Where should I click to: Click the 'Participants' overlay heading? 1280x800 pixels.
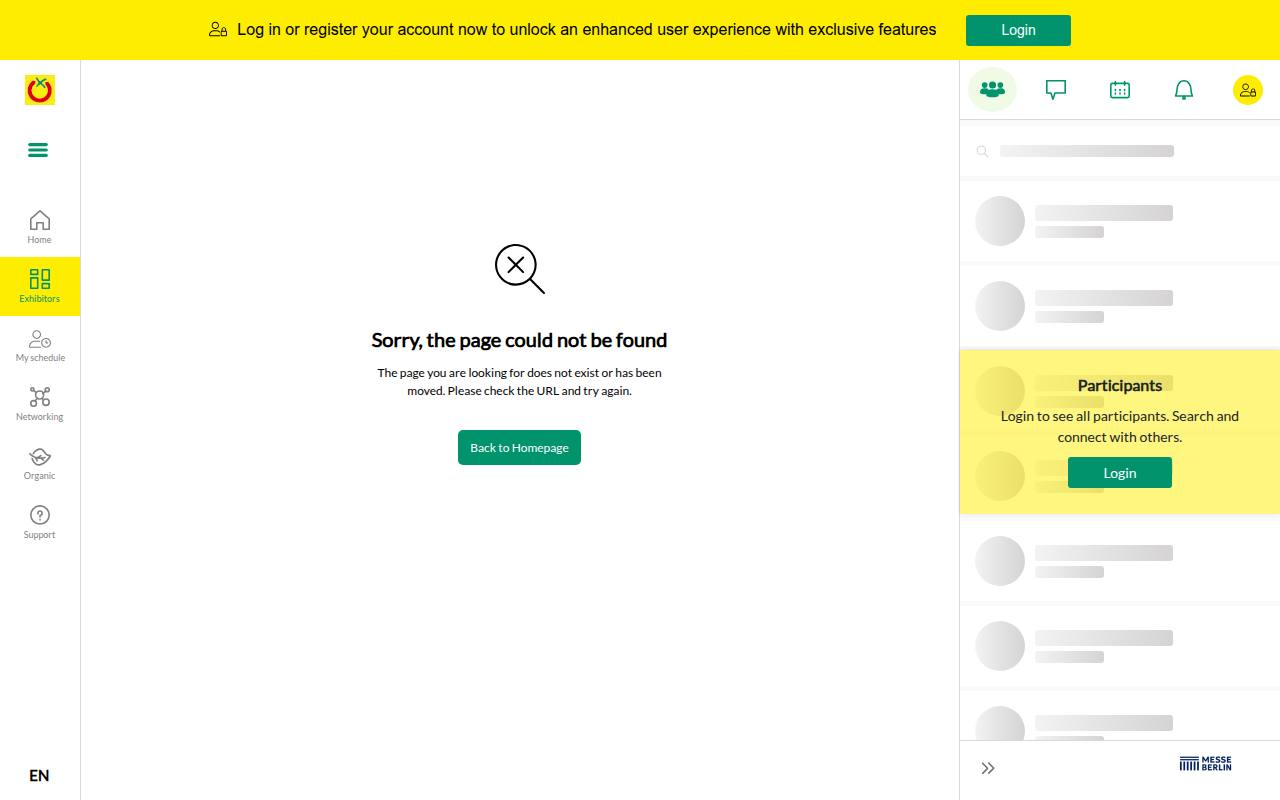[1120, 386]
